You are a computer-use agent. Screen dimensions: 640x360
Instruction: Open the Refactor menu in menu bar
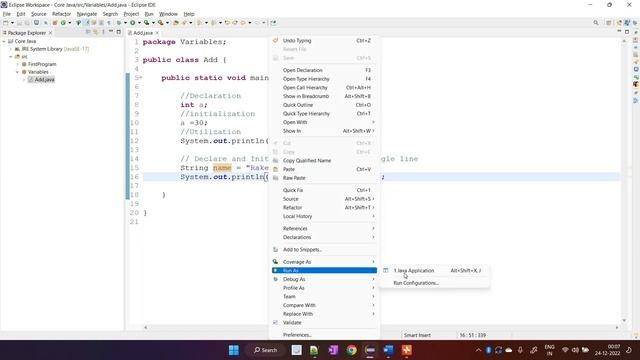point(62,14)
